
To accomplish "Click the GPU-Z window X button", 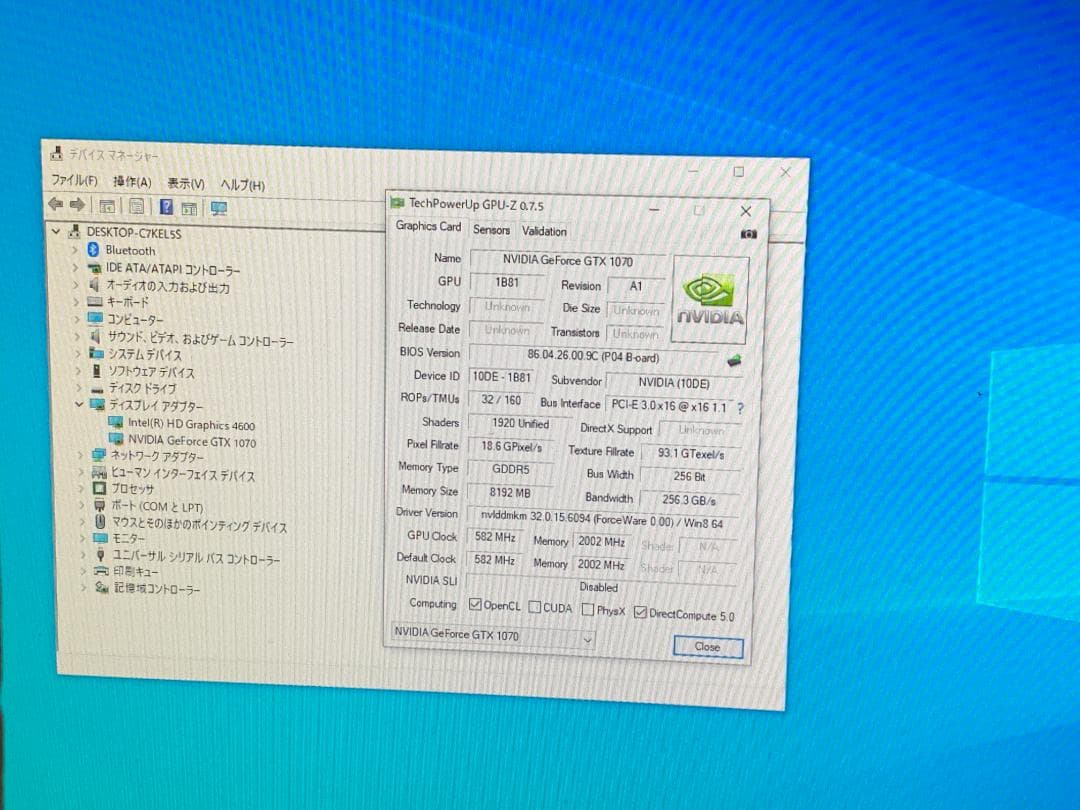I will (x=746, y=211).
